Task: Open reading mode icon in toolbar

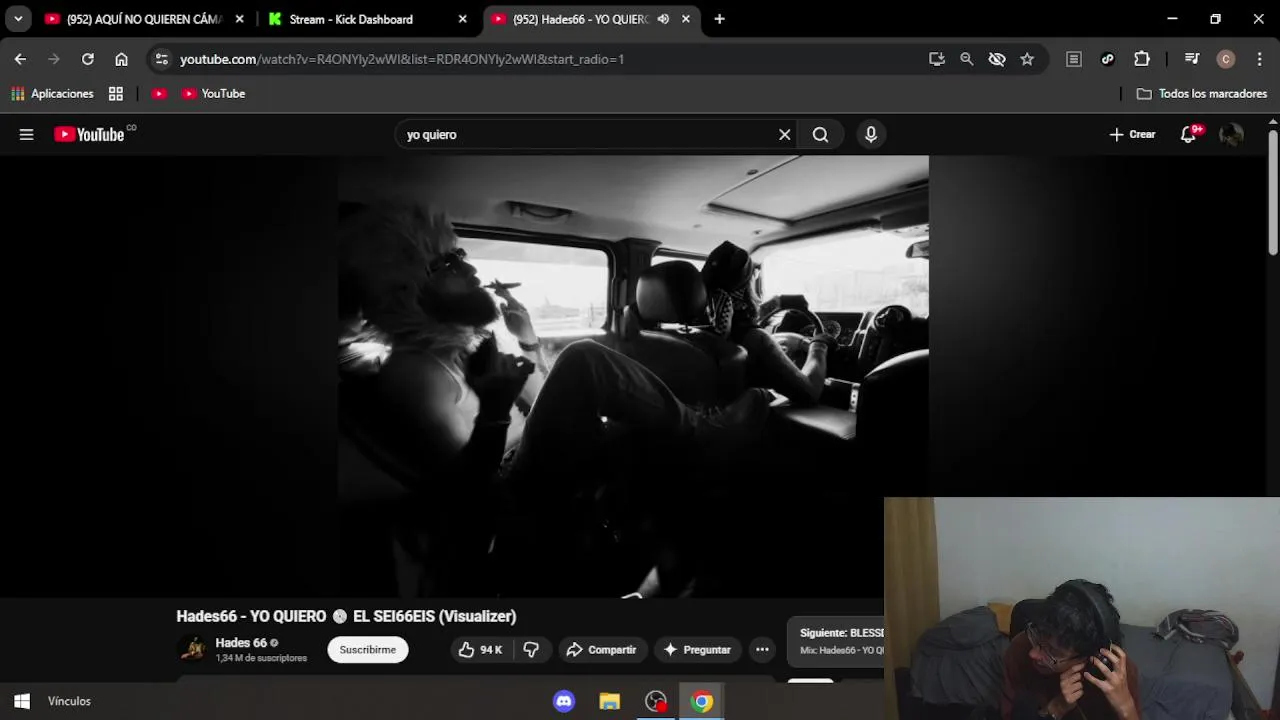Action: coord(1074,59)
